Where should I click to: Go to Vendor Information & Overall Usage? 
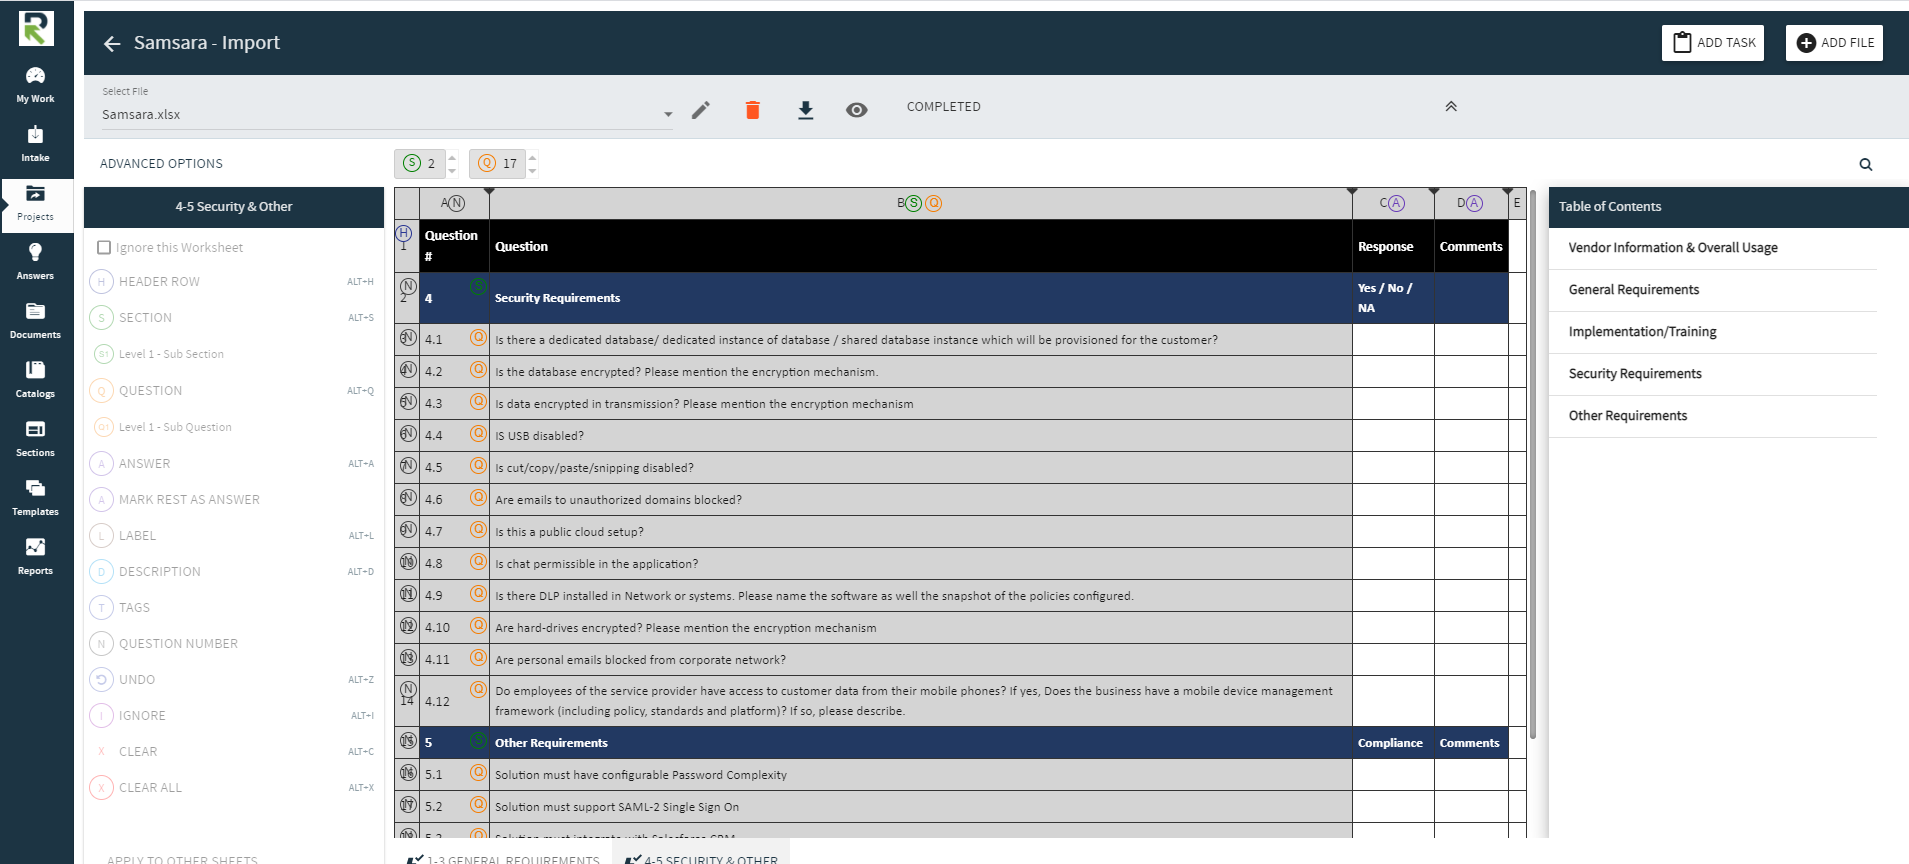(1673, 248)
